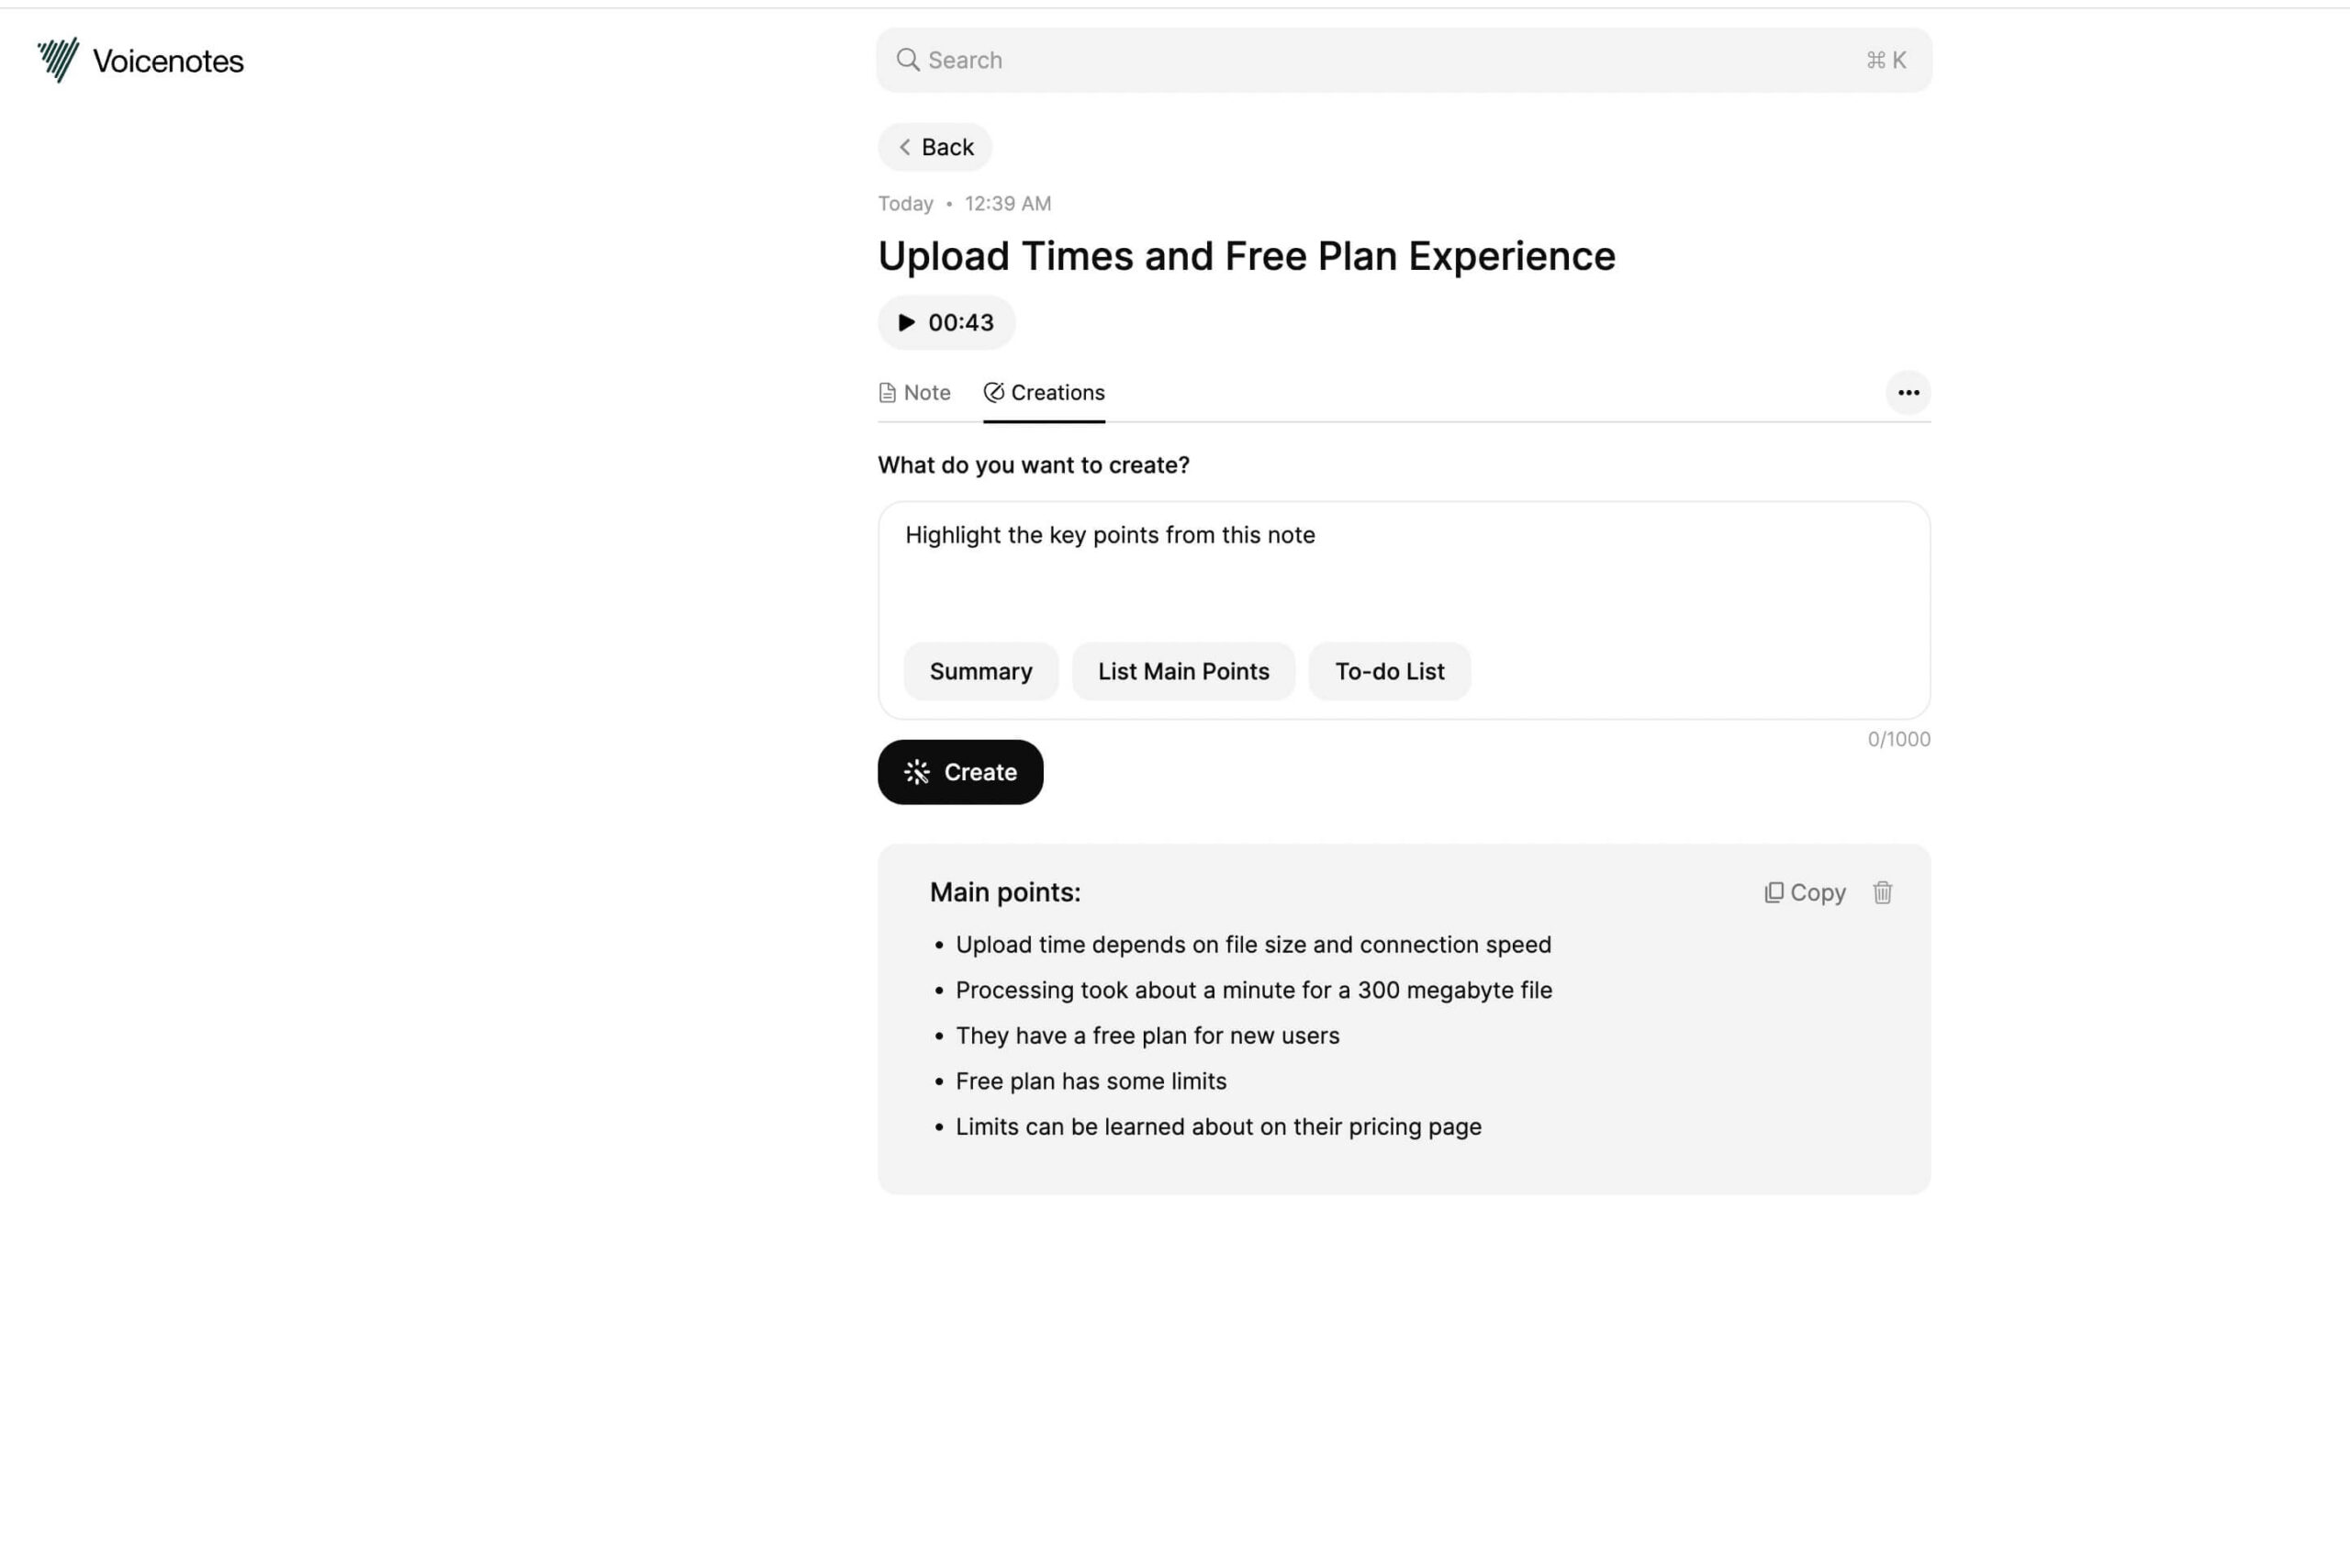
Task: Click the ⌘K shortcut hint
Action: pos(1886,60)
